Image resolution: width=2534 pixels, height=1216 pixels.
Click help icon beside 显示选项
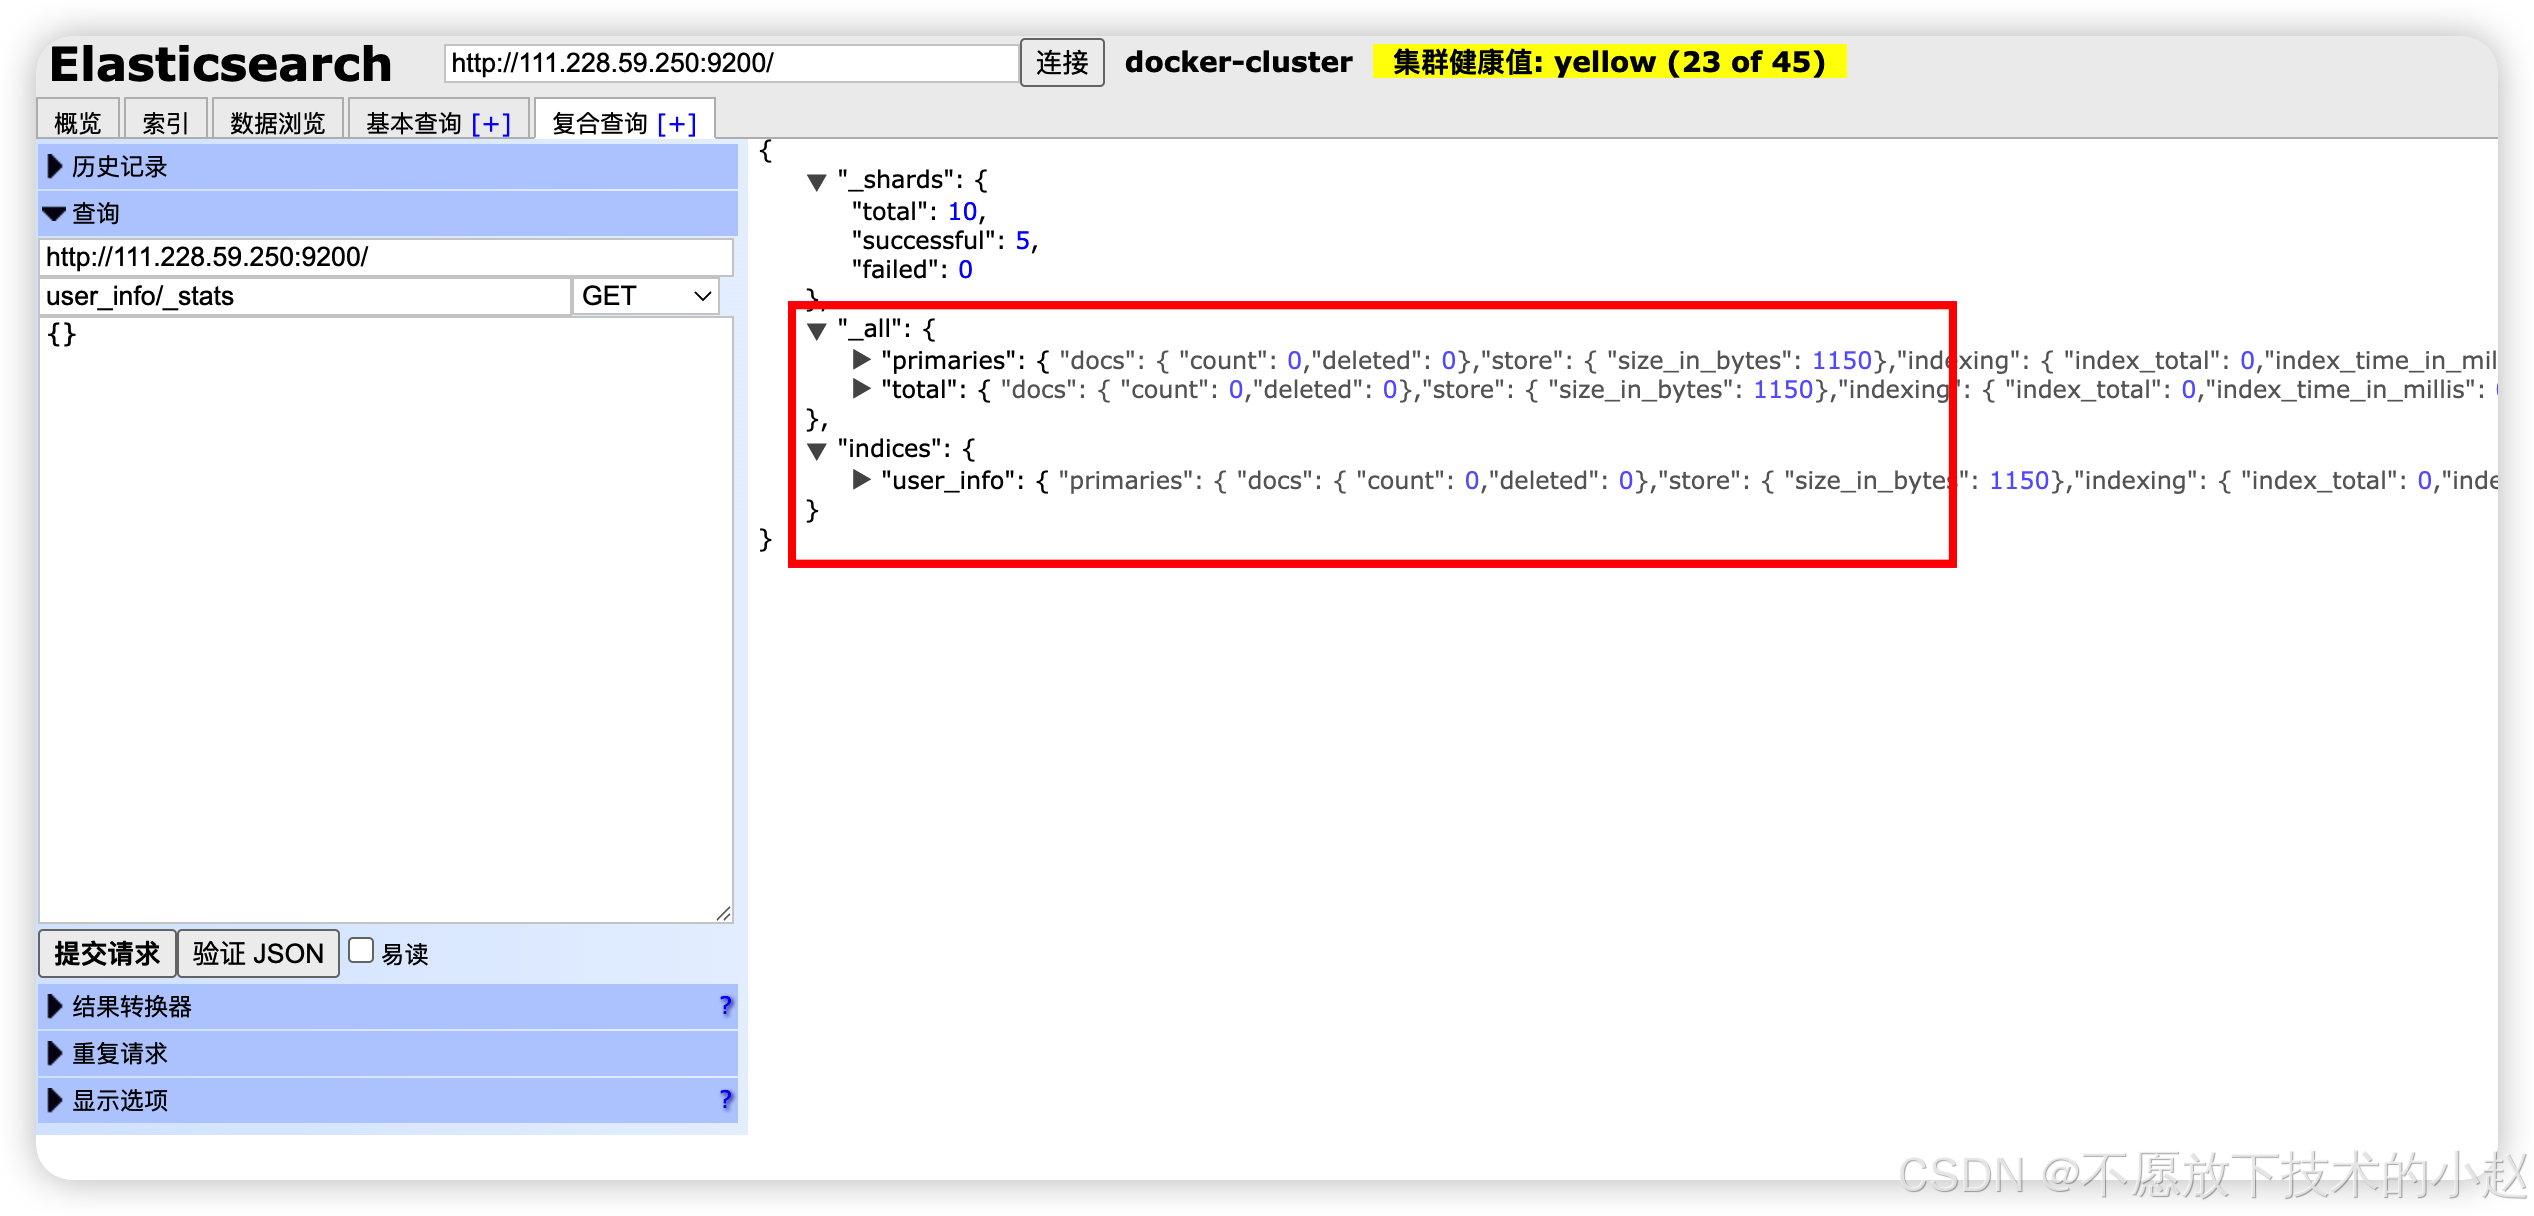pyautogui.click(x=726, y=1099)
